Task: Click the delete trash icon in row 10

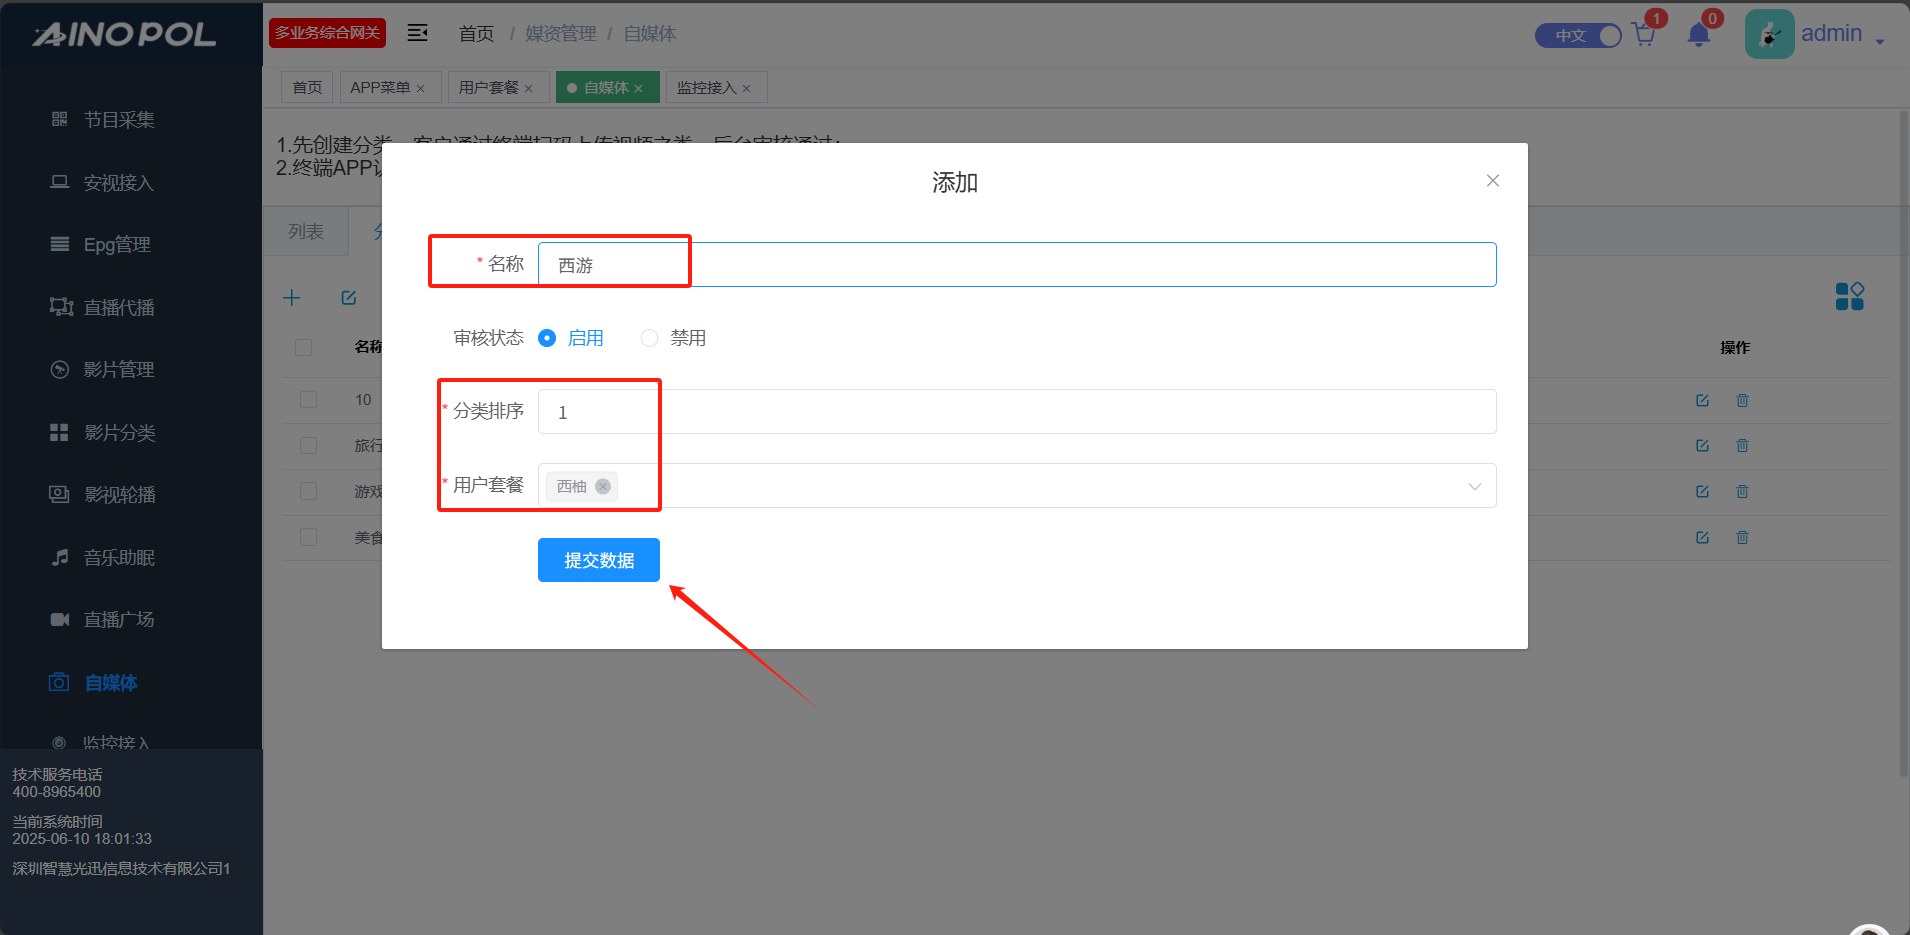Action: pos(1742,400)
